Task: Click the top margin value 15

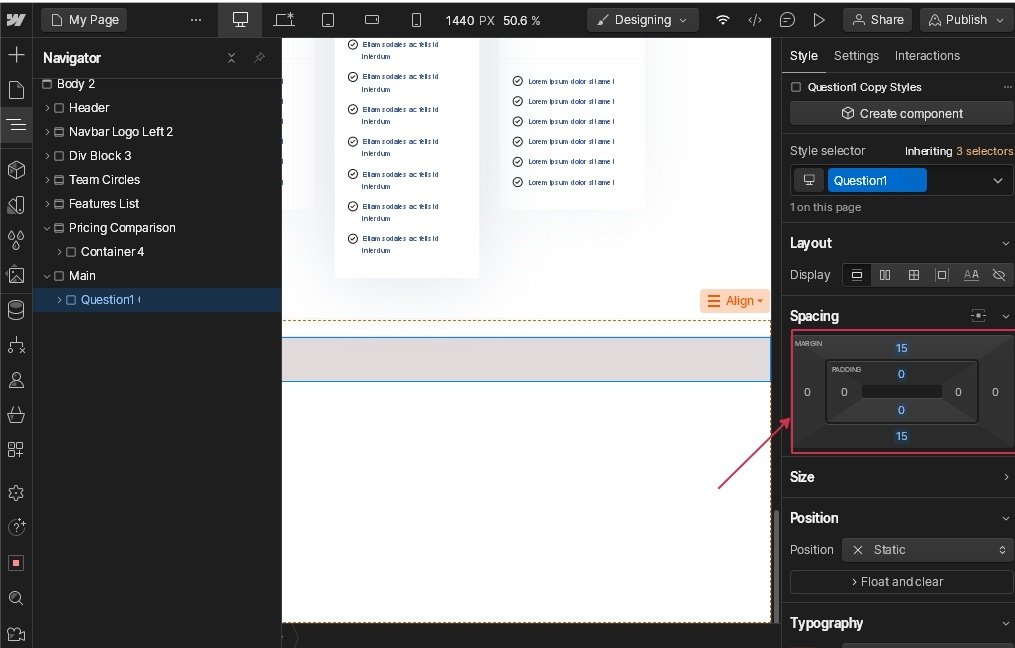Action: [x=901, y=348]
